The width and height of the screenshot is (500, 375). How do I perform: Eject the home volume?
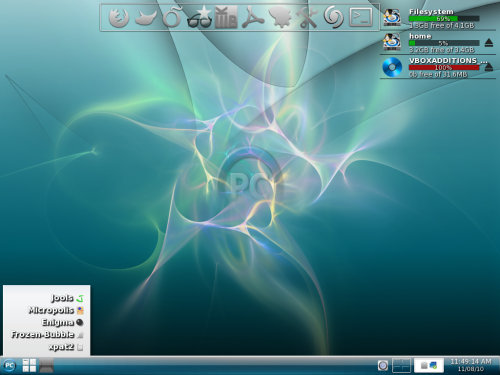[x=489, y=43]
